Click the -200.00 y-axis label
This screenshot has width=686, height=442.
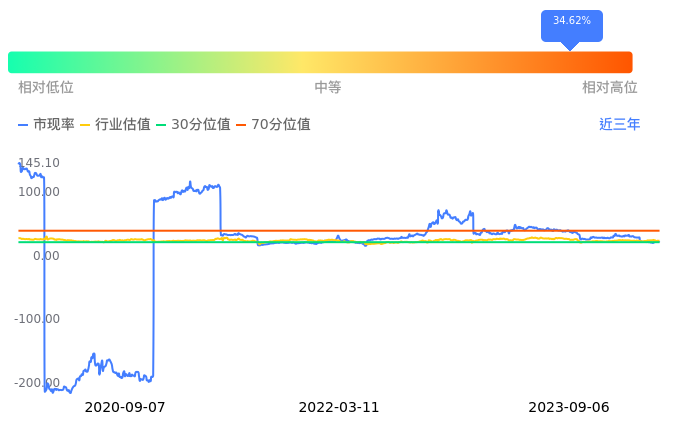click(37, 383)
